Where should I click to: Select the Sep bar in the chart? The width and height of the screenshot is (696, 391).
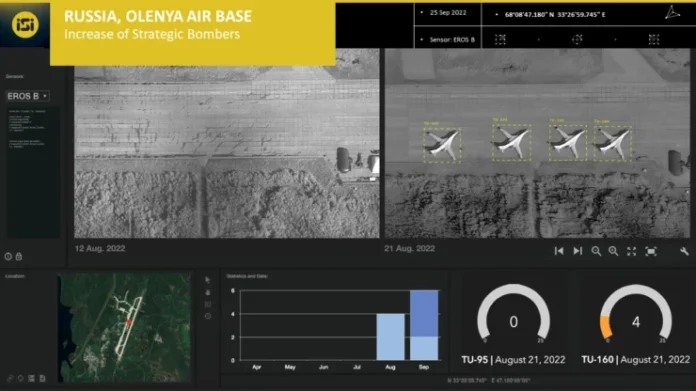pyautogui.click(x=424, y=325)
